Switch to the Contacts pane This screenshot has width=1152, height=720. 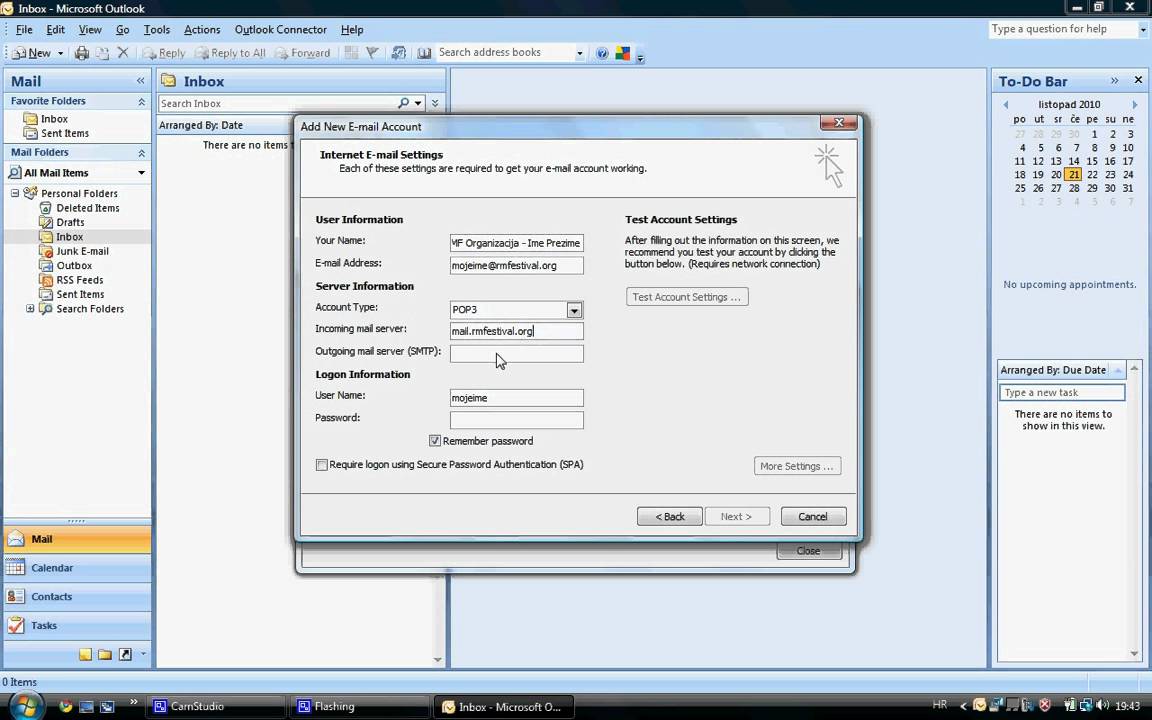[x=77, y=597]
